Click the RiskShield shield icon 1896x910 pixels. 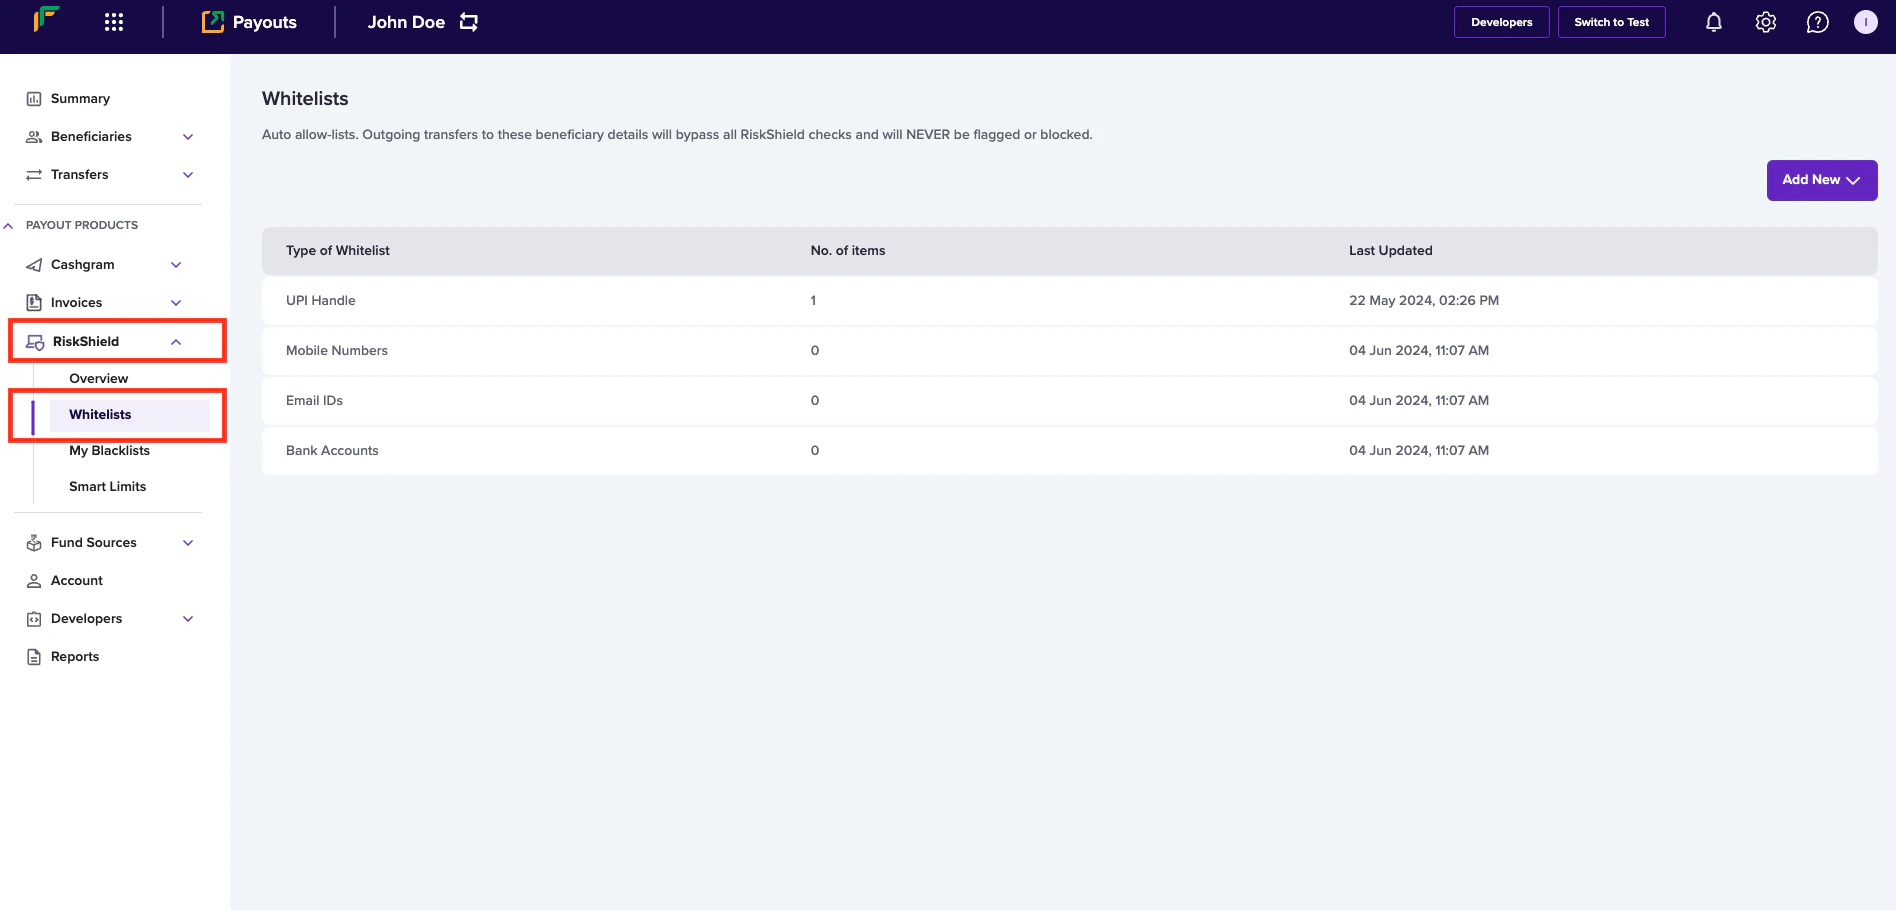[x=35, y=342]
